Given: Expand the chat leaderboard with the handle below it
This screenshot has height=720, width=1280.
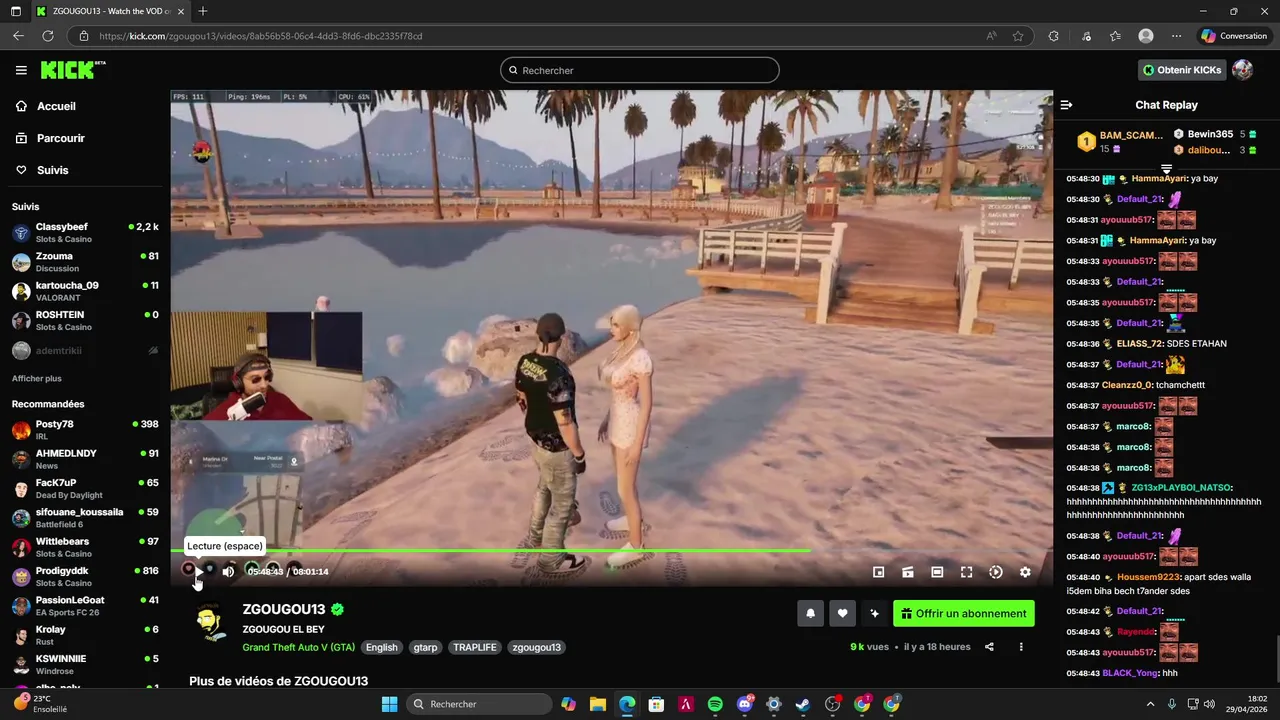Looking at the screenshot, I should click(1166, 169).
